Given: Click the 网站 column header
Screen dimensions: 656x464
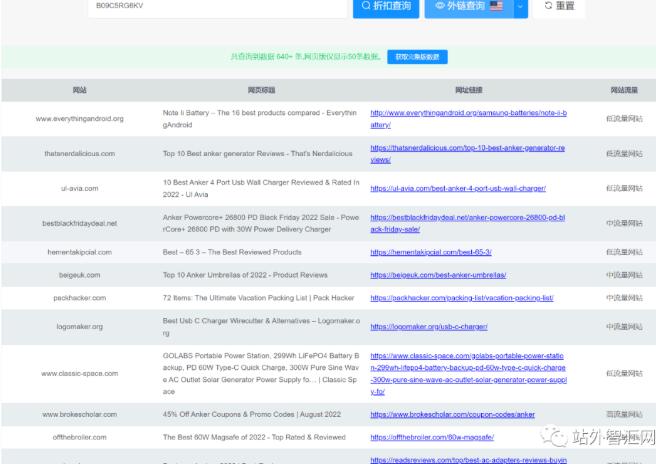Looking at the screenshot, I should [79, 90].
